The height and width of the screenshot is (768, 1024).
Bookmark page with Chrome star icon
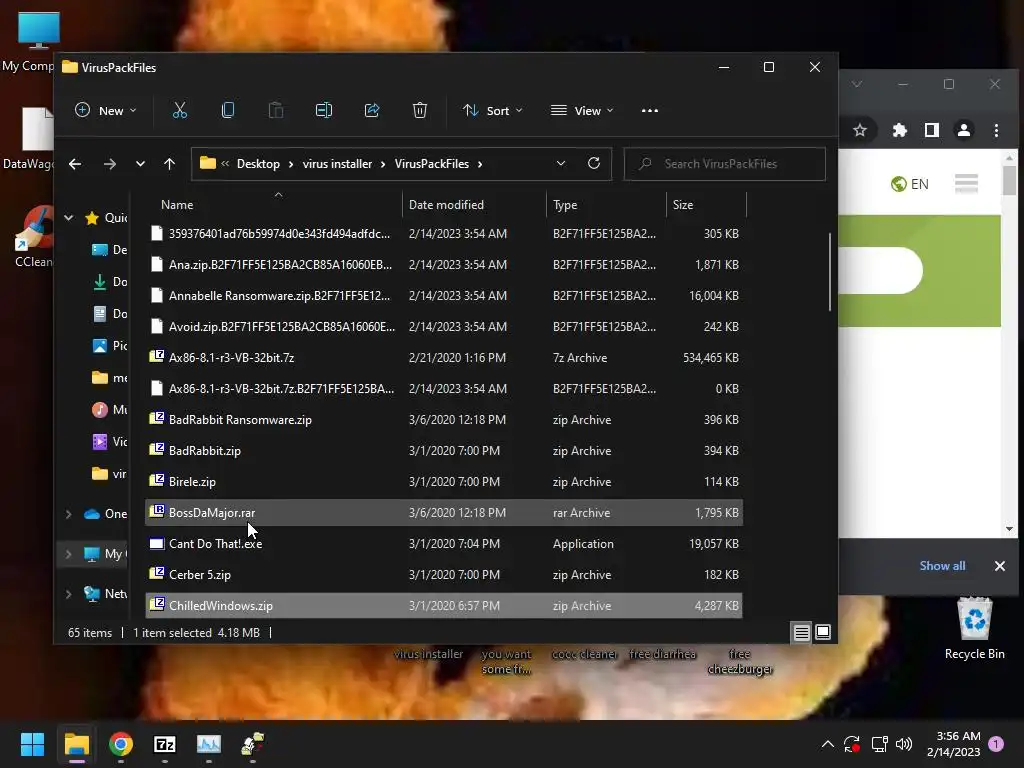[860, 131]
